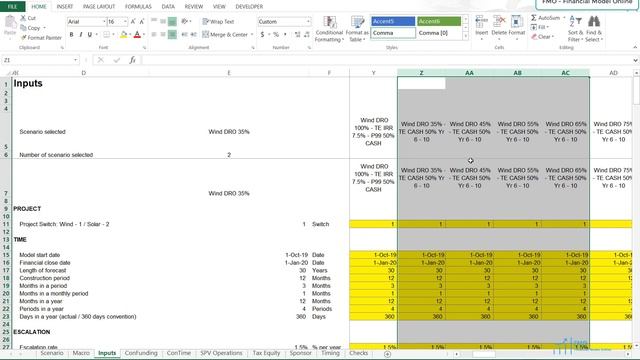Image resolution: width=640 pixels, height=360 pixels.
Task: Click the Copy button
Action: [x=30, y=28]
